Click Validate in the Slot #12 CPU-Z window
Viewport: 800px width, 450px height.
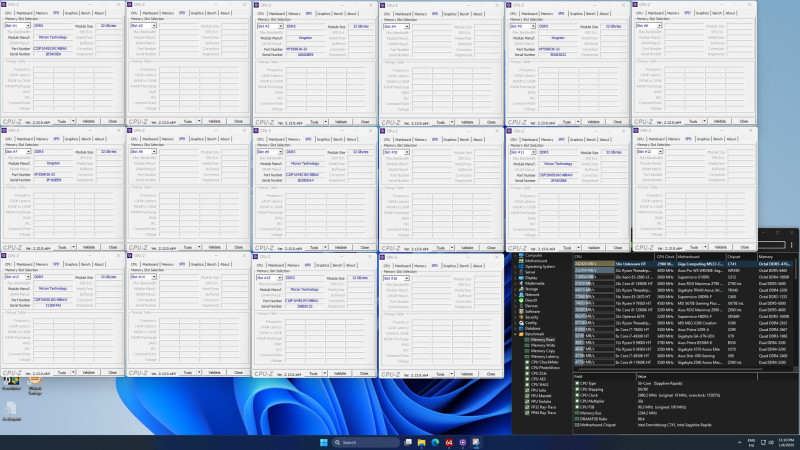(720, 247)
